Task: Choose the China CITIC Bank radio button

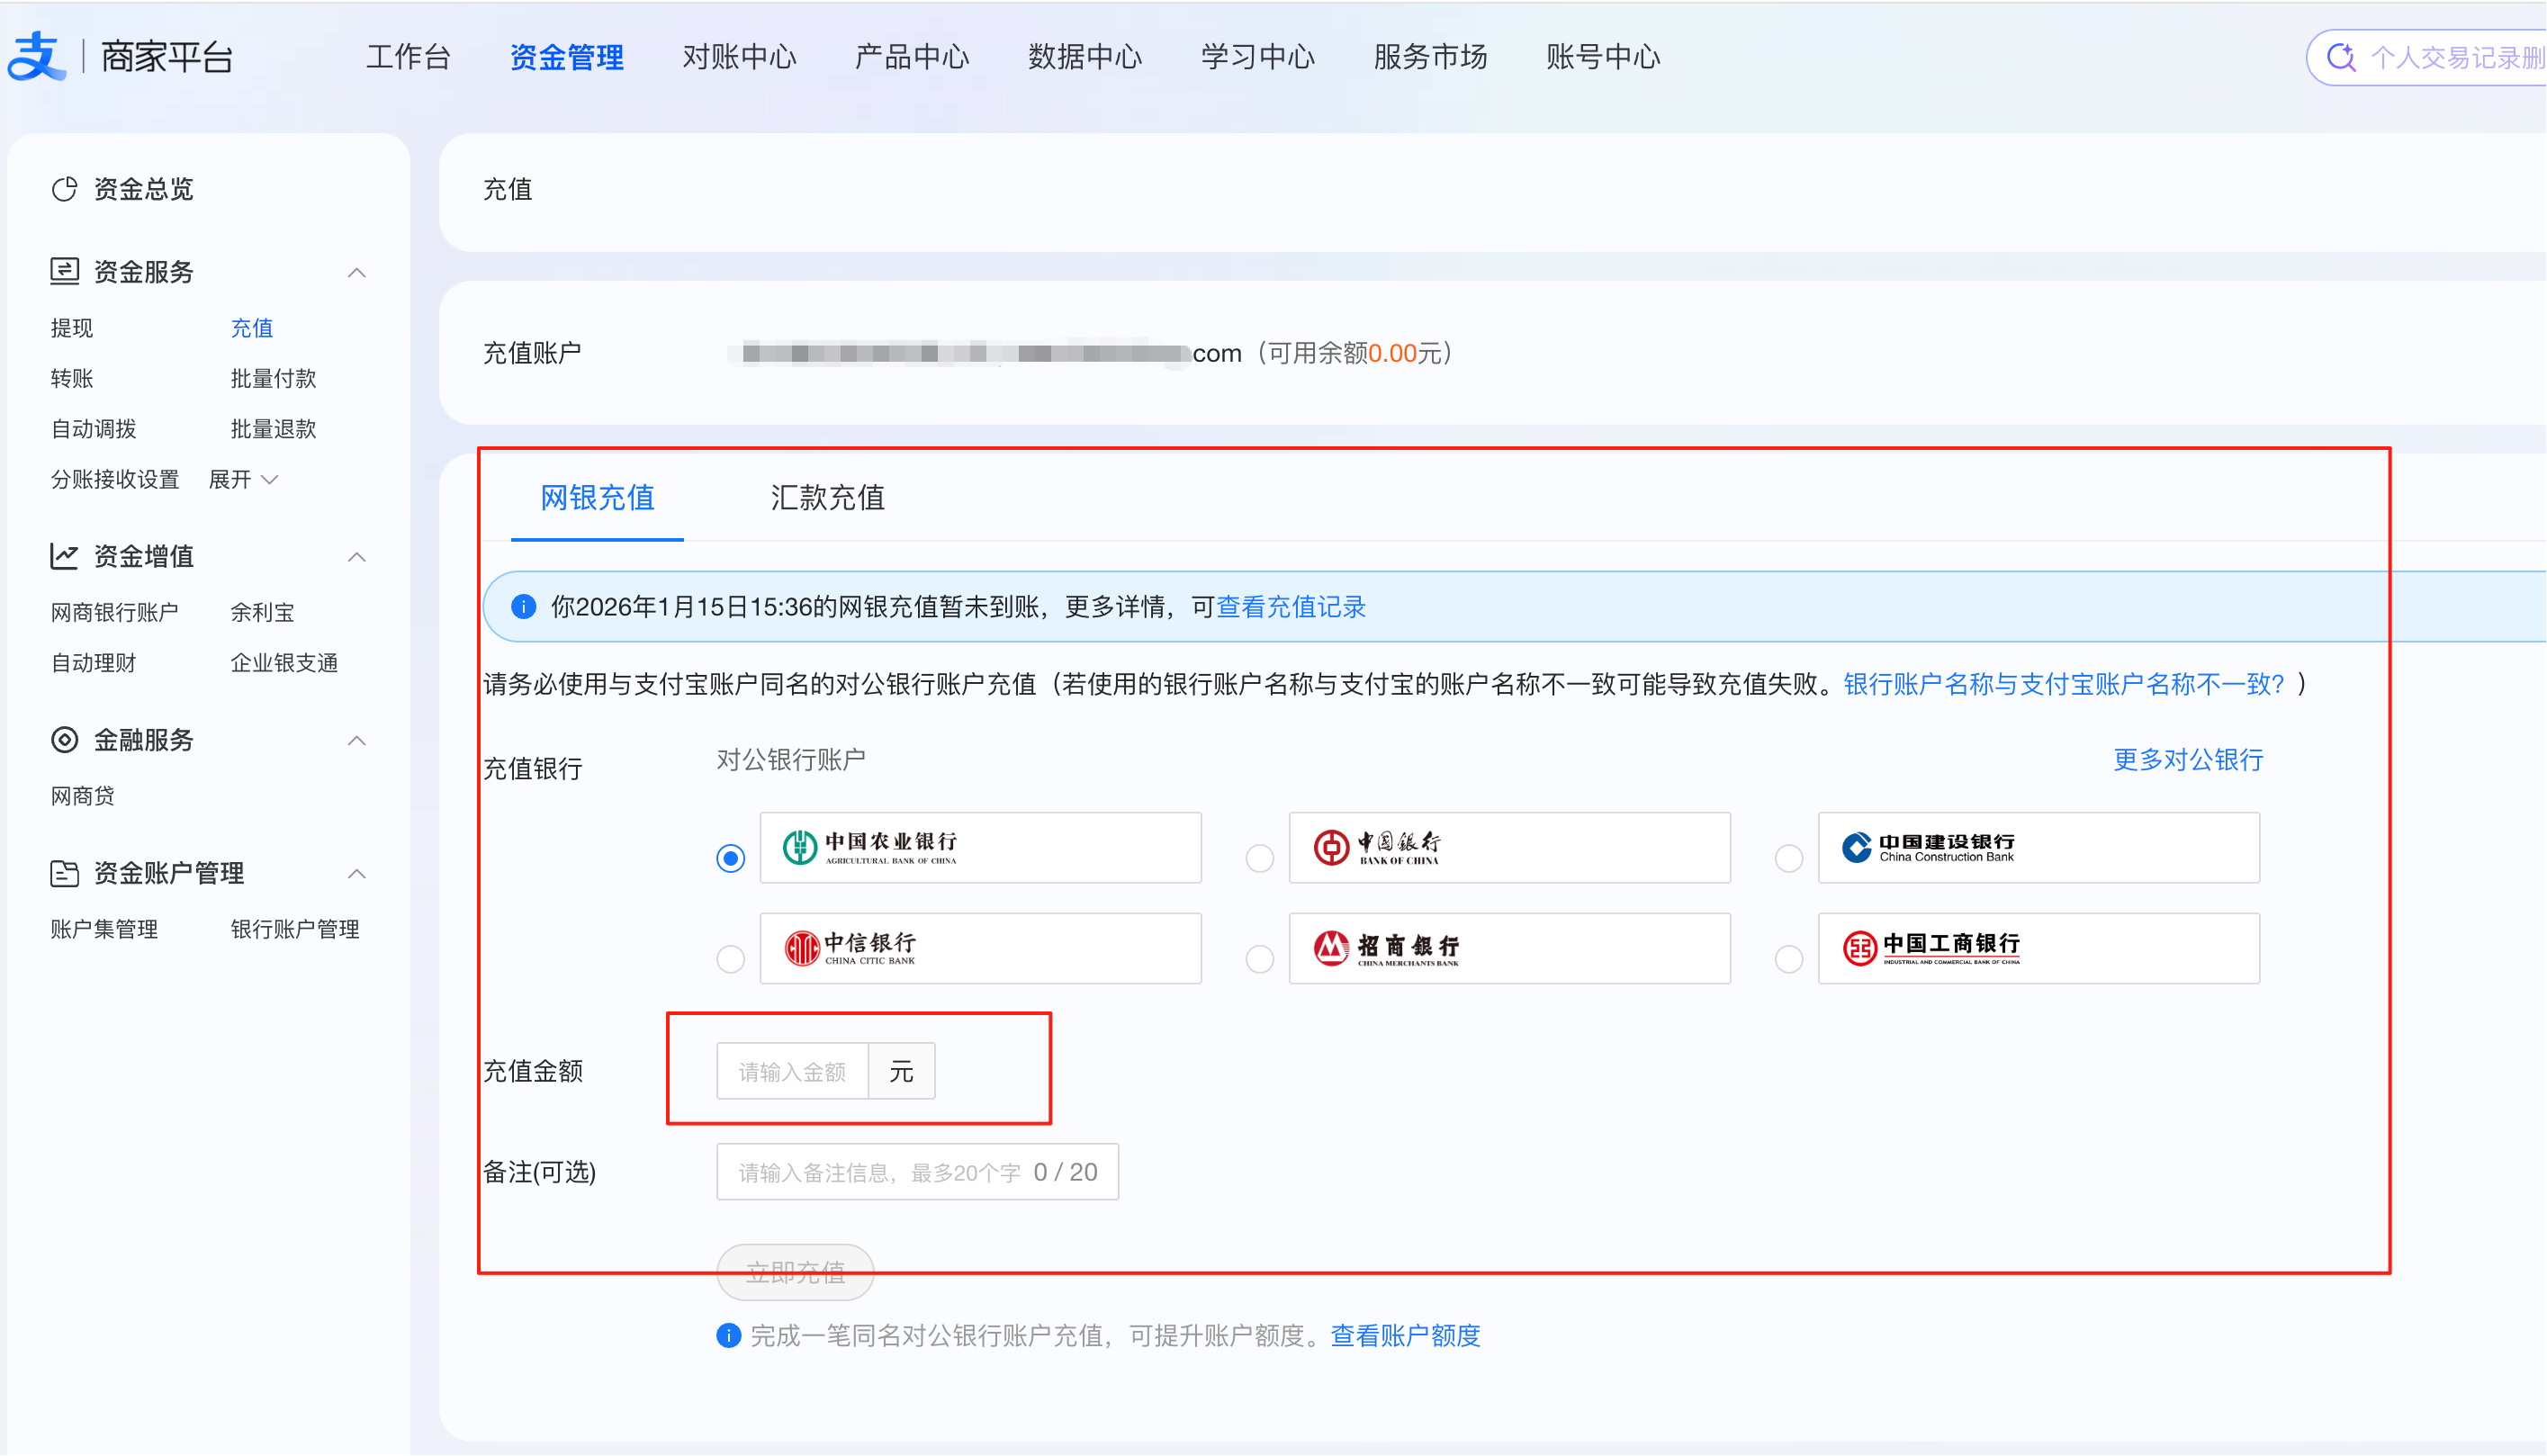Action: pyautogui.click(x=730, y=959)
